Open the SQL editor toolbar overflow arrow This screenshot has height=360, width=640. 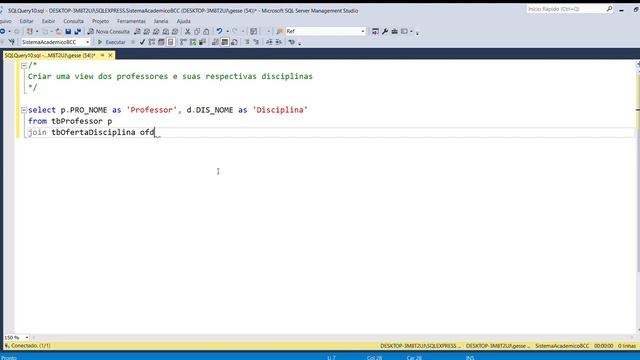click(300, 43)
